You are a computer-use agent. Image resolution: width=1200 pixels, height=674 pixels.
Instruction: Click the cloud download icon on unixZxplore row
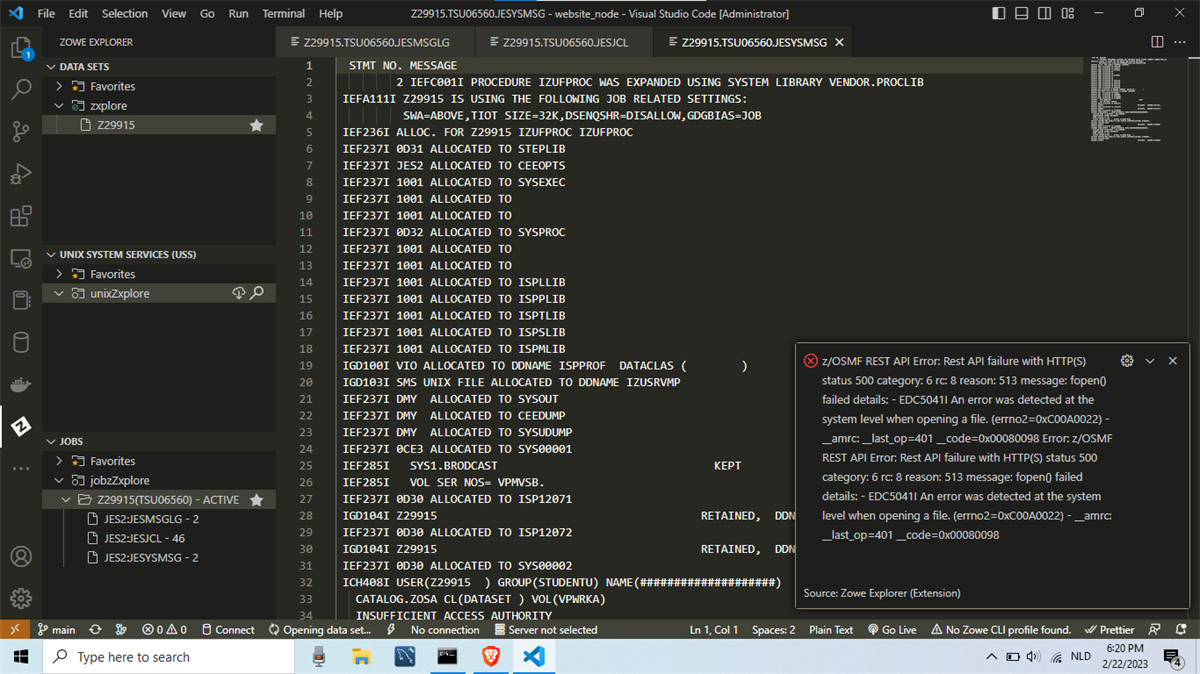(238, 293)
